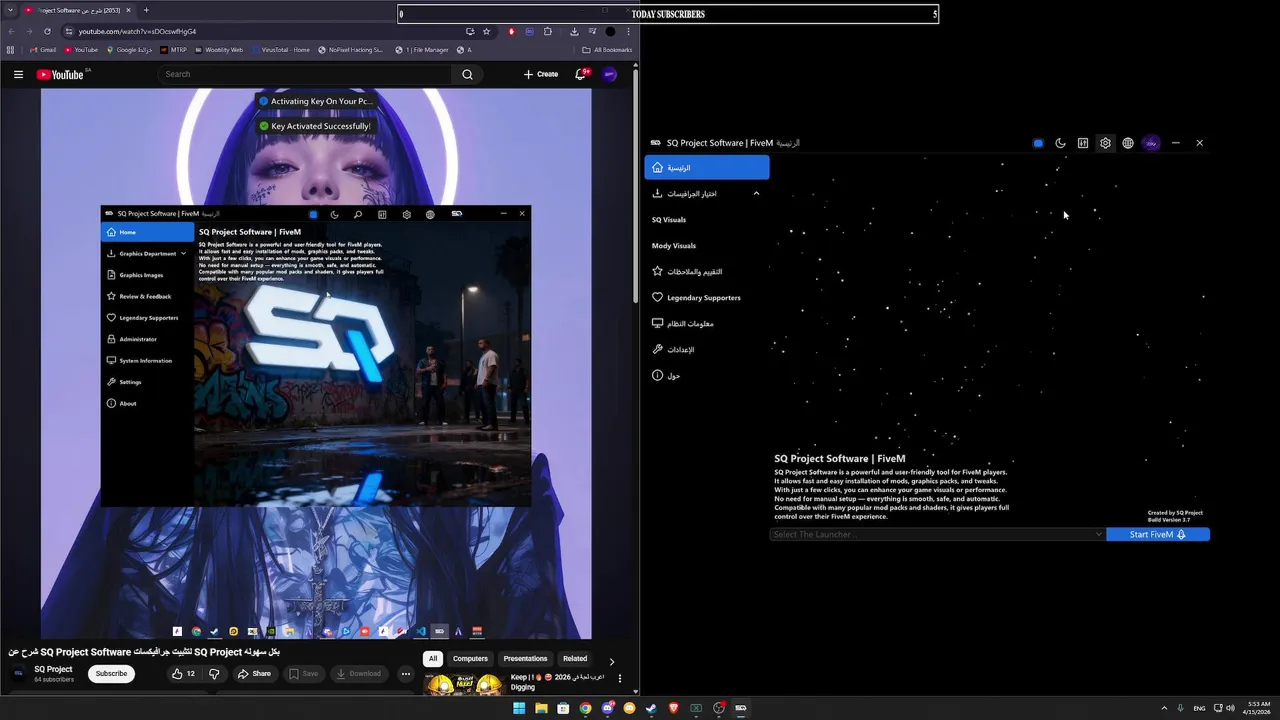
Task: Open Steam from the taskbar
Action: point(651,708)
